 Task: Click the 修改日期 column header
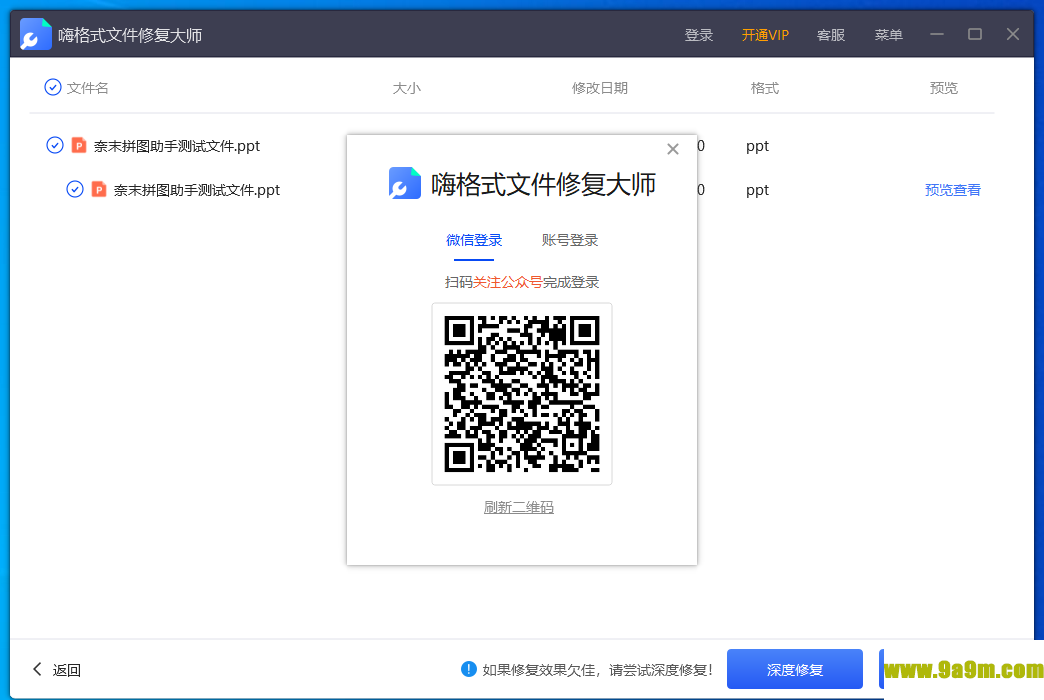click(x=599, y=88)
